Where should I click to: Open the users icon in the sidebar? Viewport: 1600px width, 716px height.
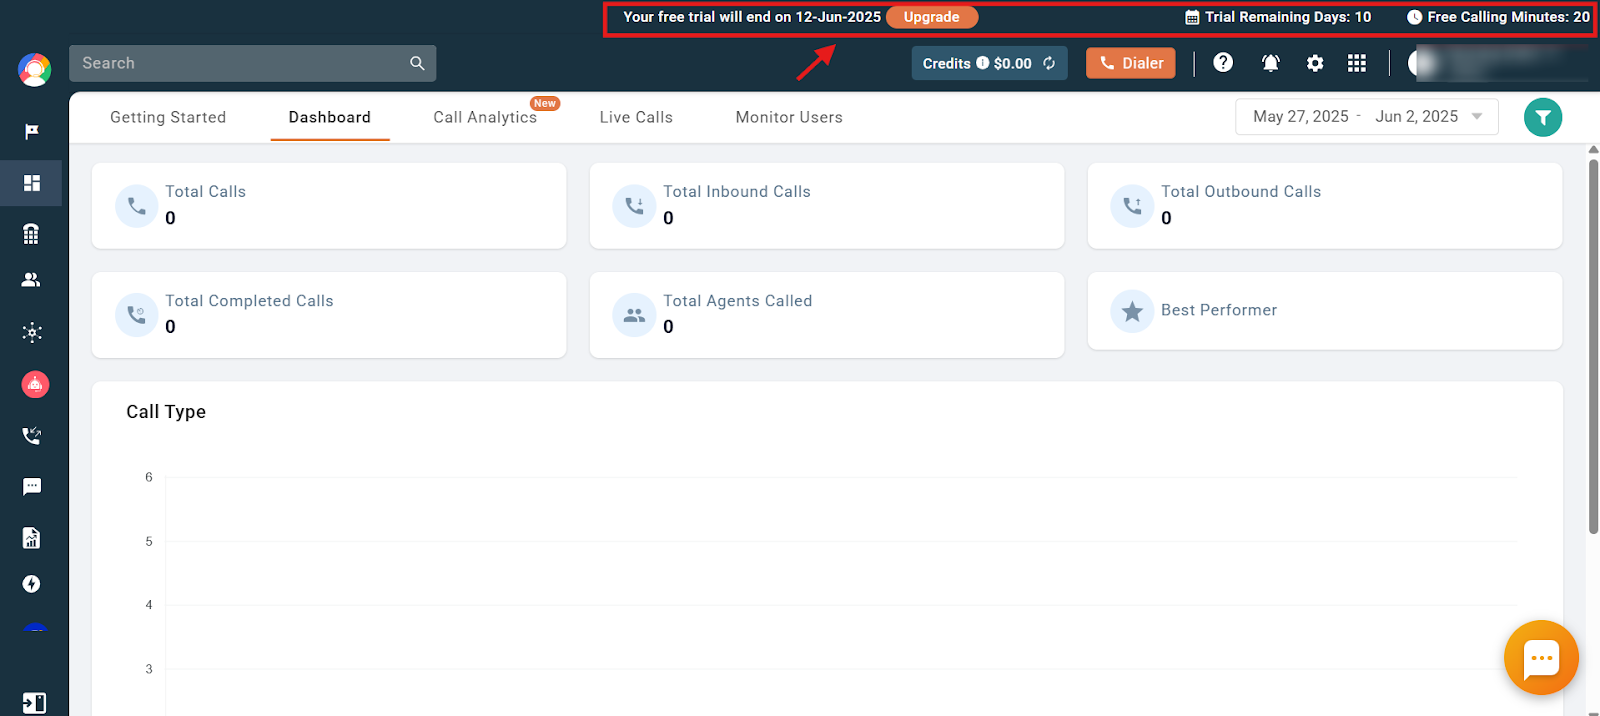32,280
